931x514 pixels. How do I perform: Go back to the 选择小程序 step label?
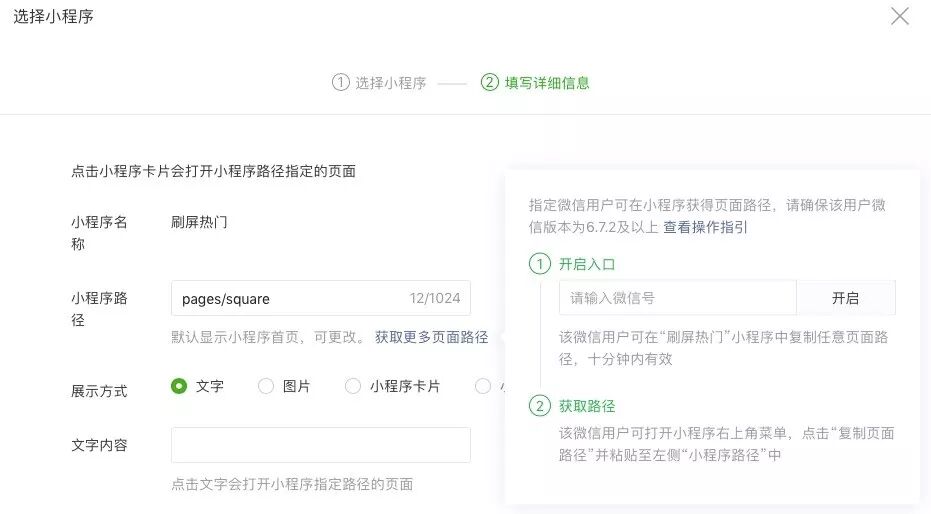(390, 83)
